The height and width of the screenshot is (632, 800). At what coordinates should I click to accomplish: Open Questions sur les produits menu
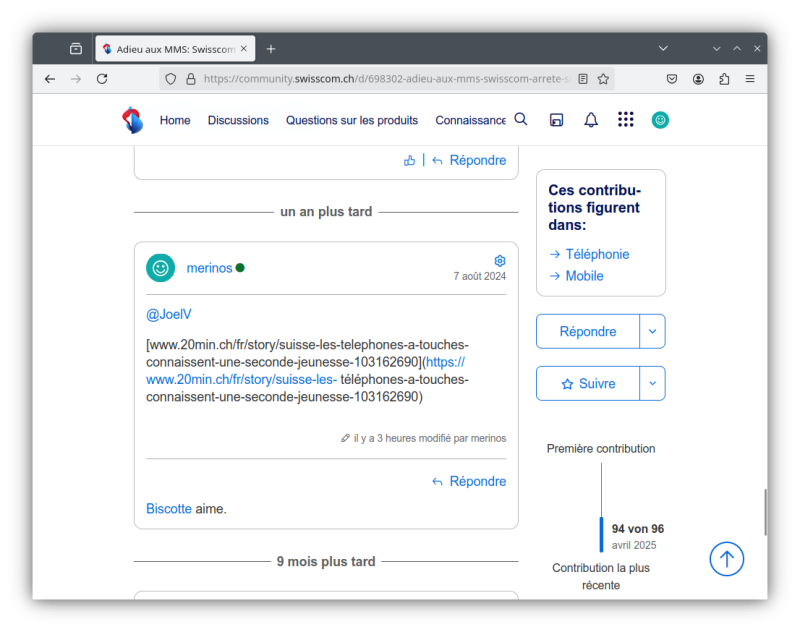352,120
